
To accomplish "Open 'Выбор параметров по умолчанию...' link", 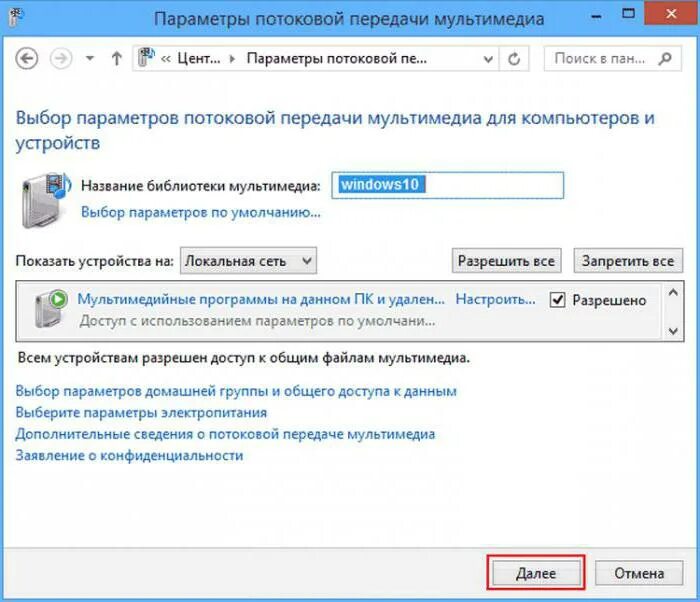I will [201, 212].
